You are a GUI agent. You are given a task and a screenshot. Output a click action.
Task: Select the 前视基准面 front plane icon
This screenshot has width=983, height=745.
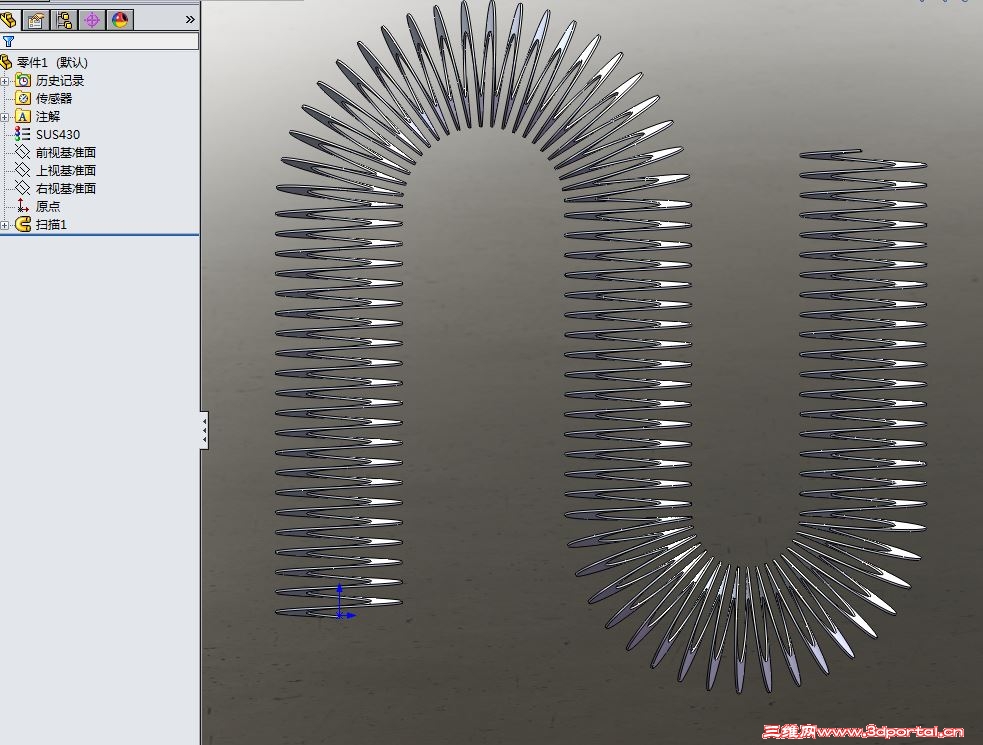click(23, 152)
